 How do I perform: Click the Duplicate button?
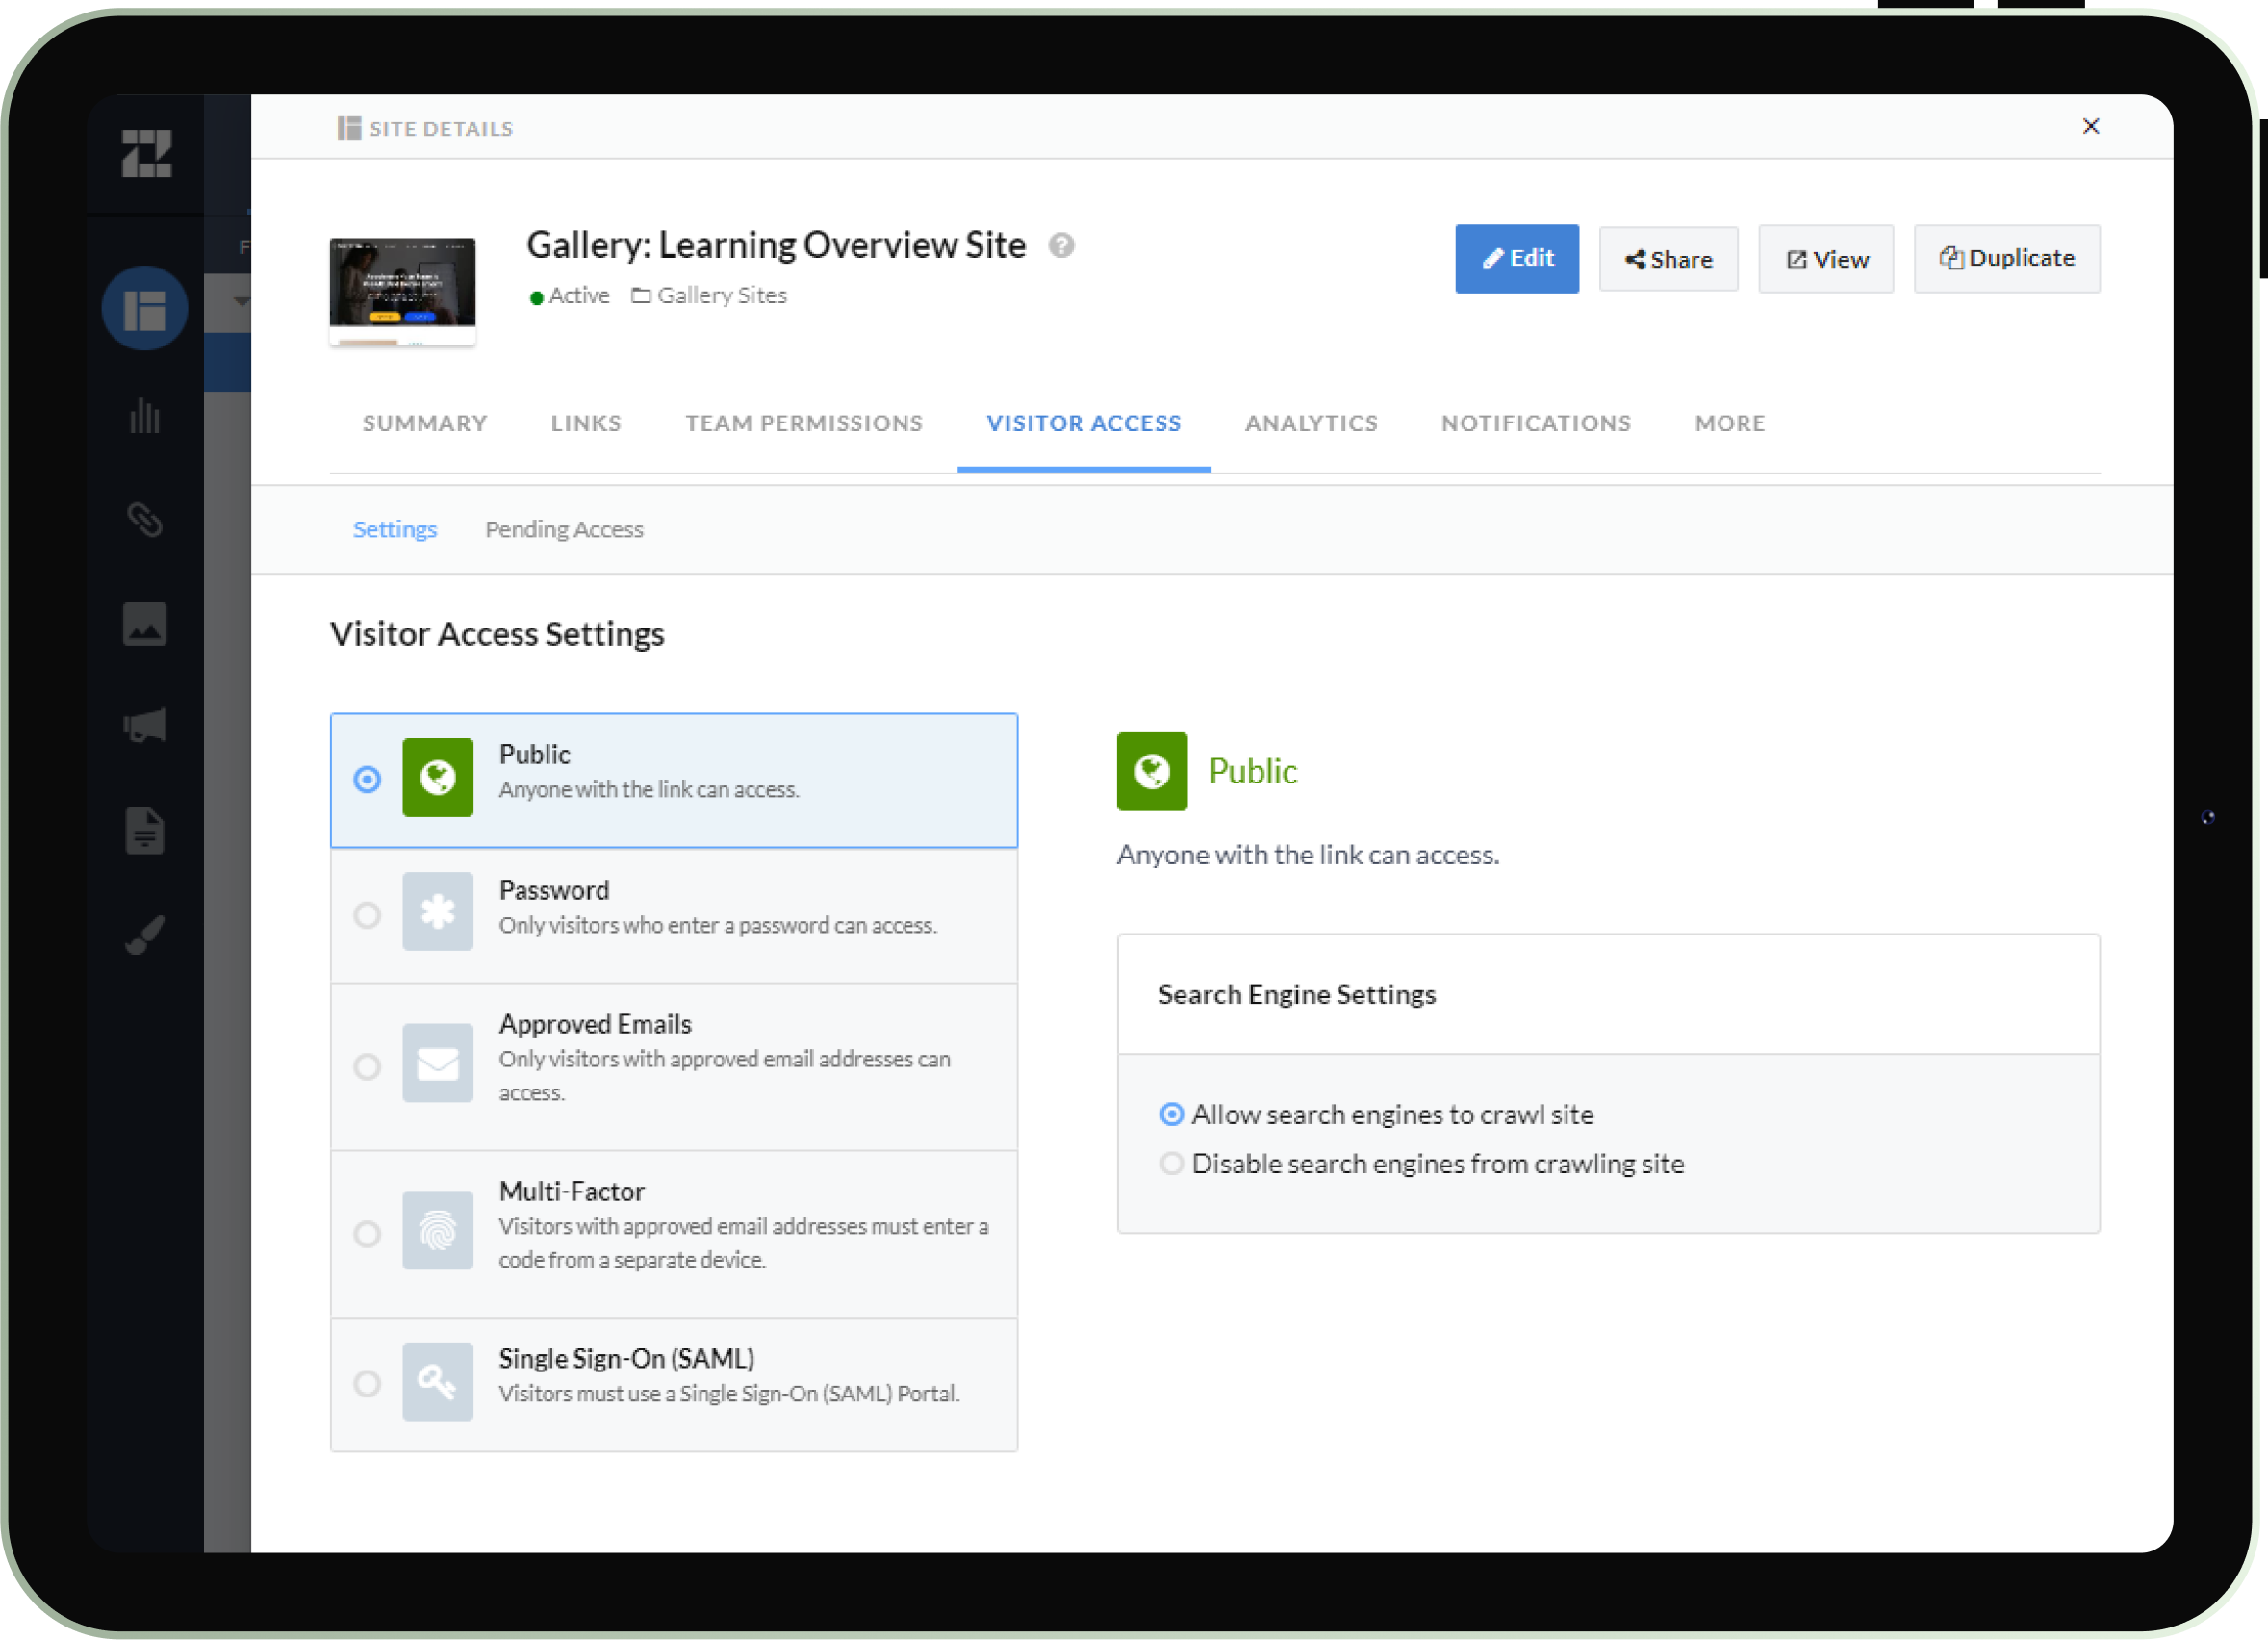click(2006, 259)
